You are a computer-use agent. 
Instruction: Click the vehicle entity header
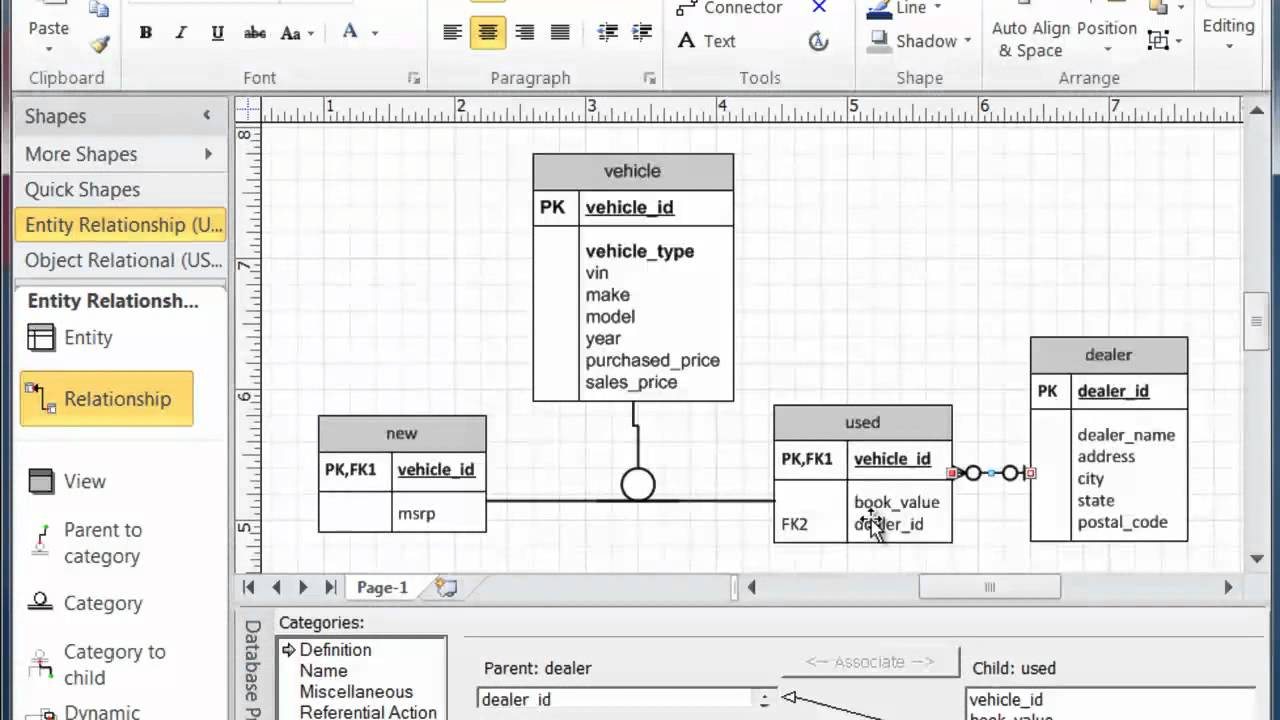click(x=633, y=172)
